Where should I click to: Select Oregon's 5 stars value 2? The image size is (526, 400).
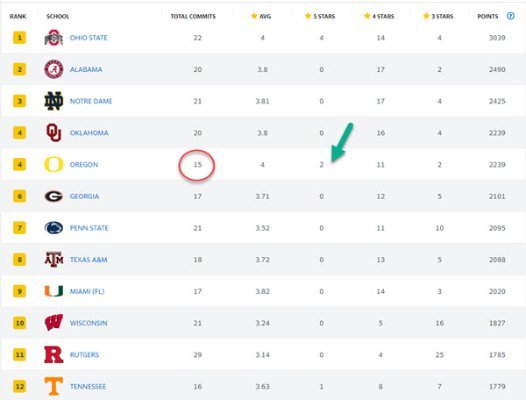[321, 164]
